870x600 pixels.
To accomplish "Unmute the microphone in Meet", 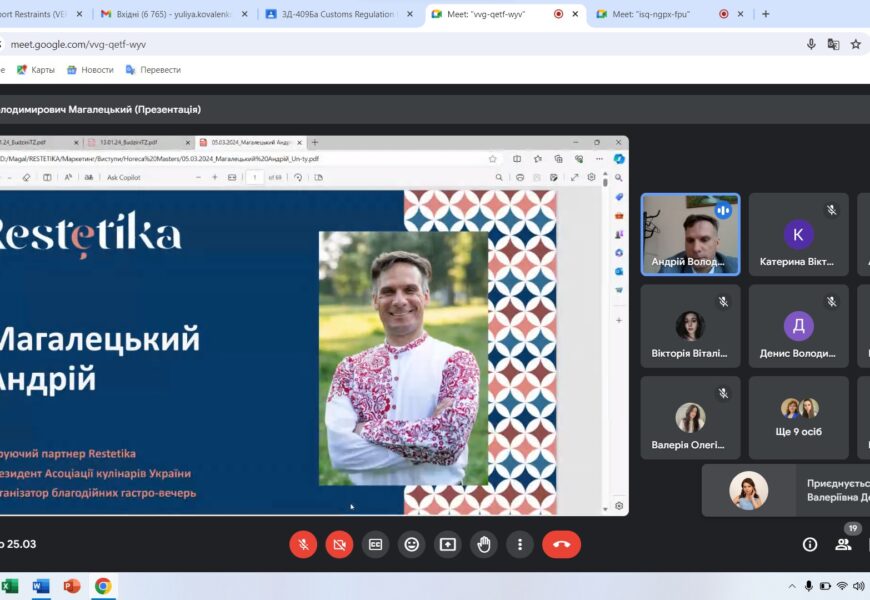I will (x=303, y=544).
